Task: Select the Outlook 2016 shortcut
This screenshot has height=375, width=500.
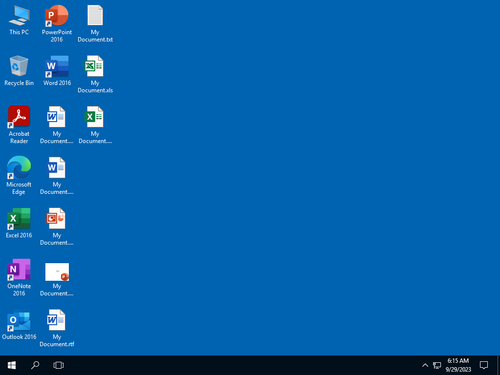Action: 19,325
